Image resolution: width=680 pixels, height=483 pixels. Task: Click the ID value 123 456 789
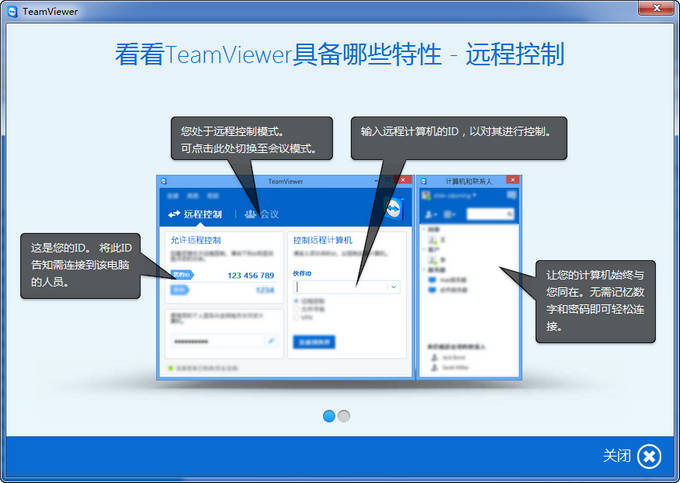coord(251,275)
